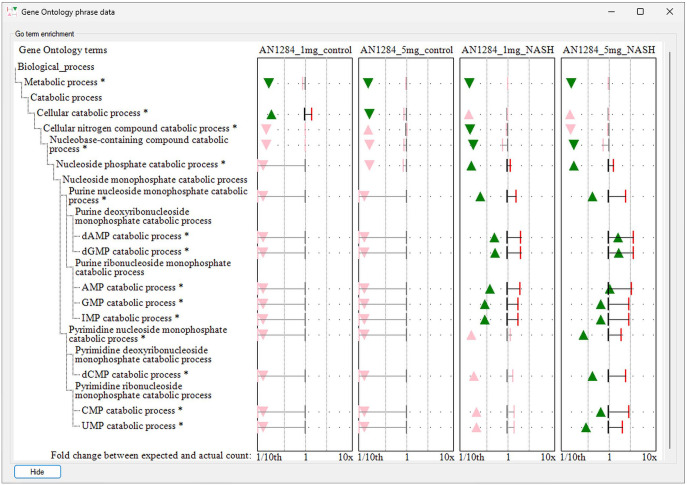
Task: Click the app icon in the title bar
Action: [11, 11]
